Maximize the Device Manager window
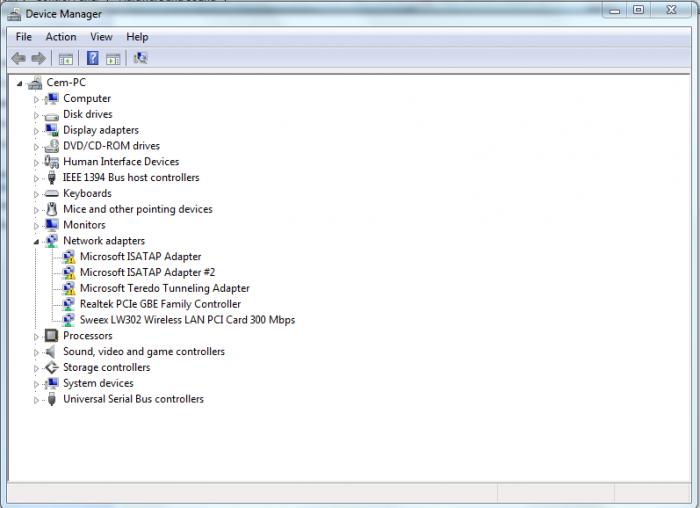 (638, 10)
